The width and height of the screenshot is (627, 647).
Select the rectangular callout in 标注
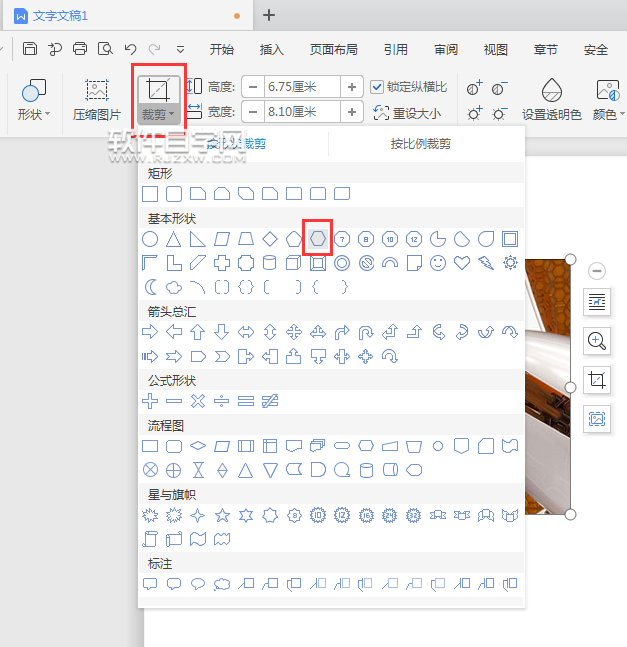click(x=150, y=584)
